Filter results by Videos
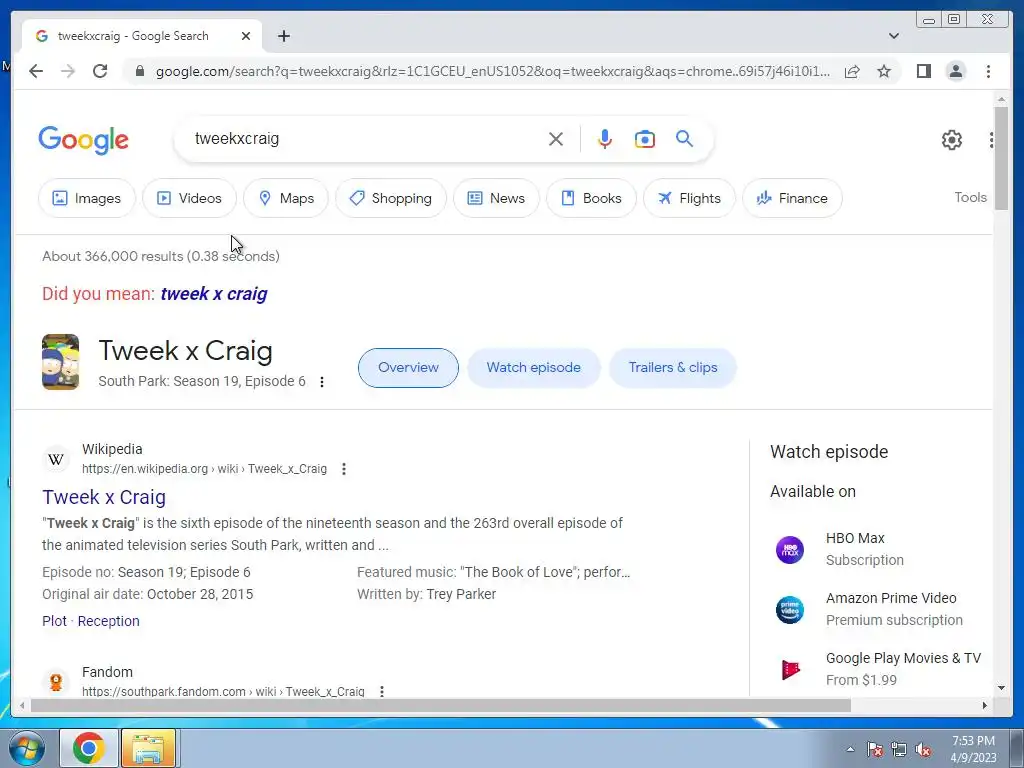The height and width of the screenshot is (768, 1024). (x=189, y=198)
